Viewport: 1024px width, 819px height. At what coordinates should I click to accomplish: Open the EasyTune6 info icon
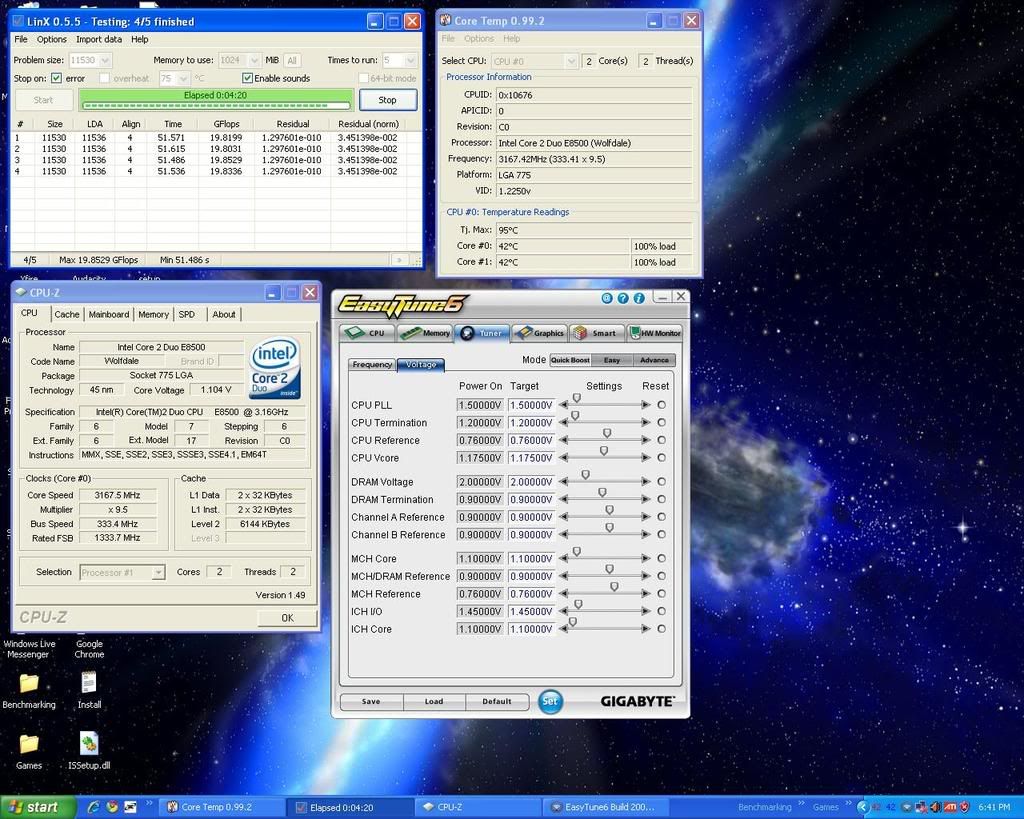(639, 298)
